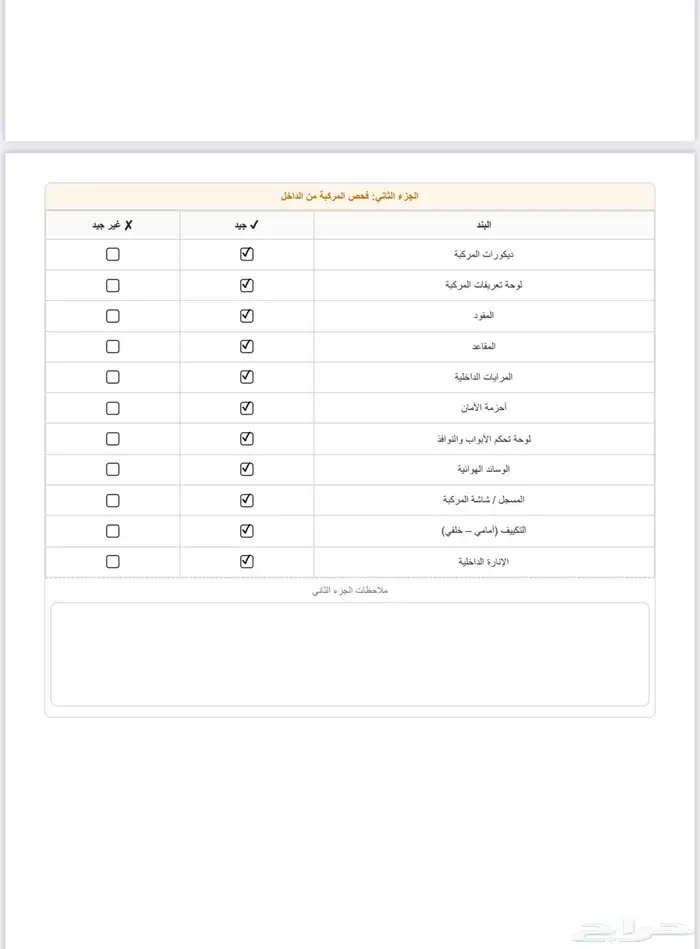Check غير جيد for المقود
The image size is (700, 949).
click(112, 315)
